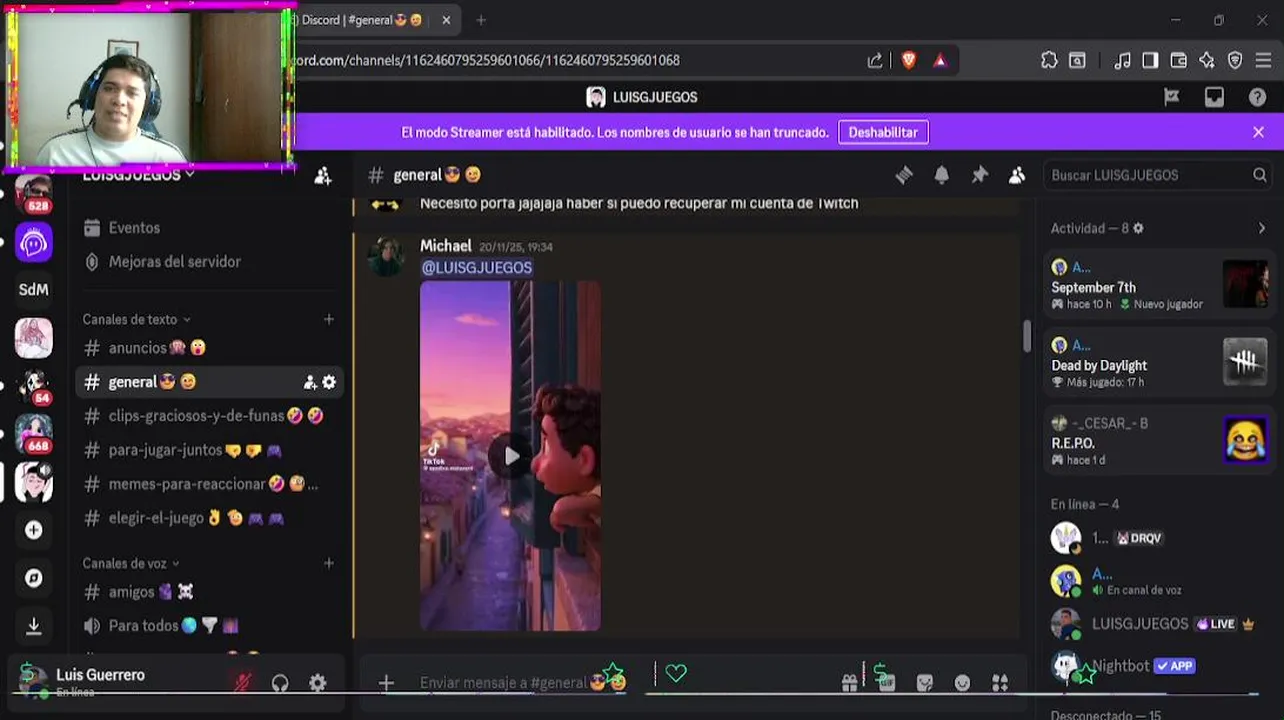Add a channel next to Canales de voz
1284x720 pixels.
pos(329,563)
